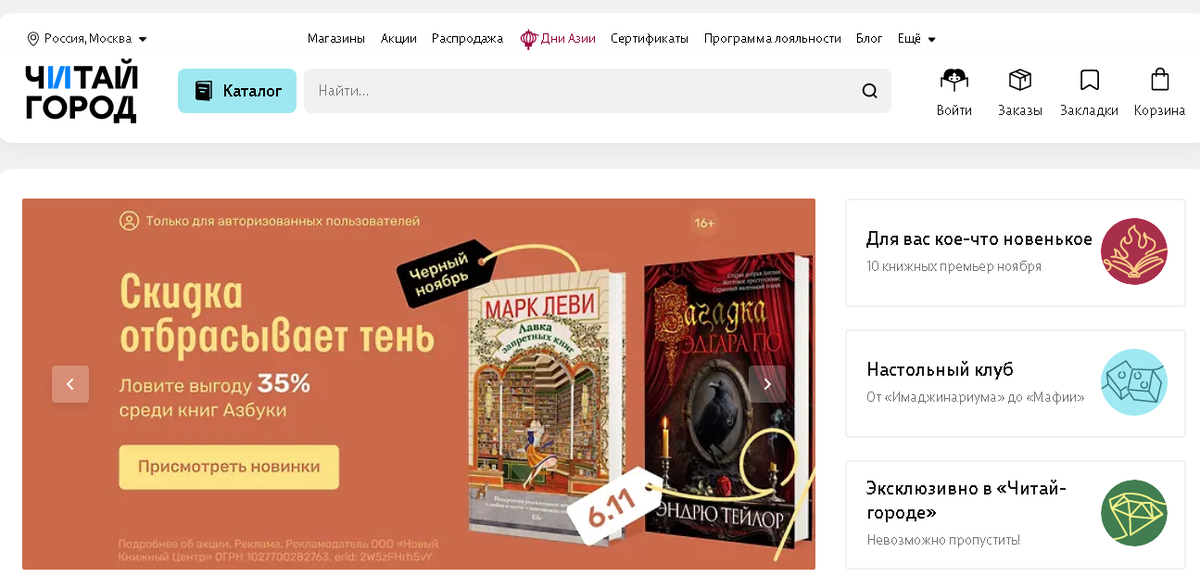Click the Присмотреть новинки button
The height and width of the screenshot is (578, 1200).
pos(229,467)
